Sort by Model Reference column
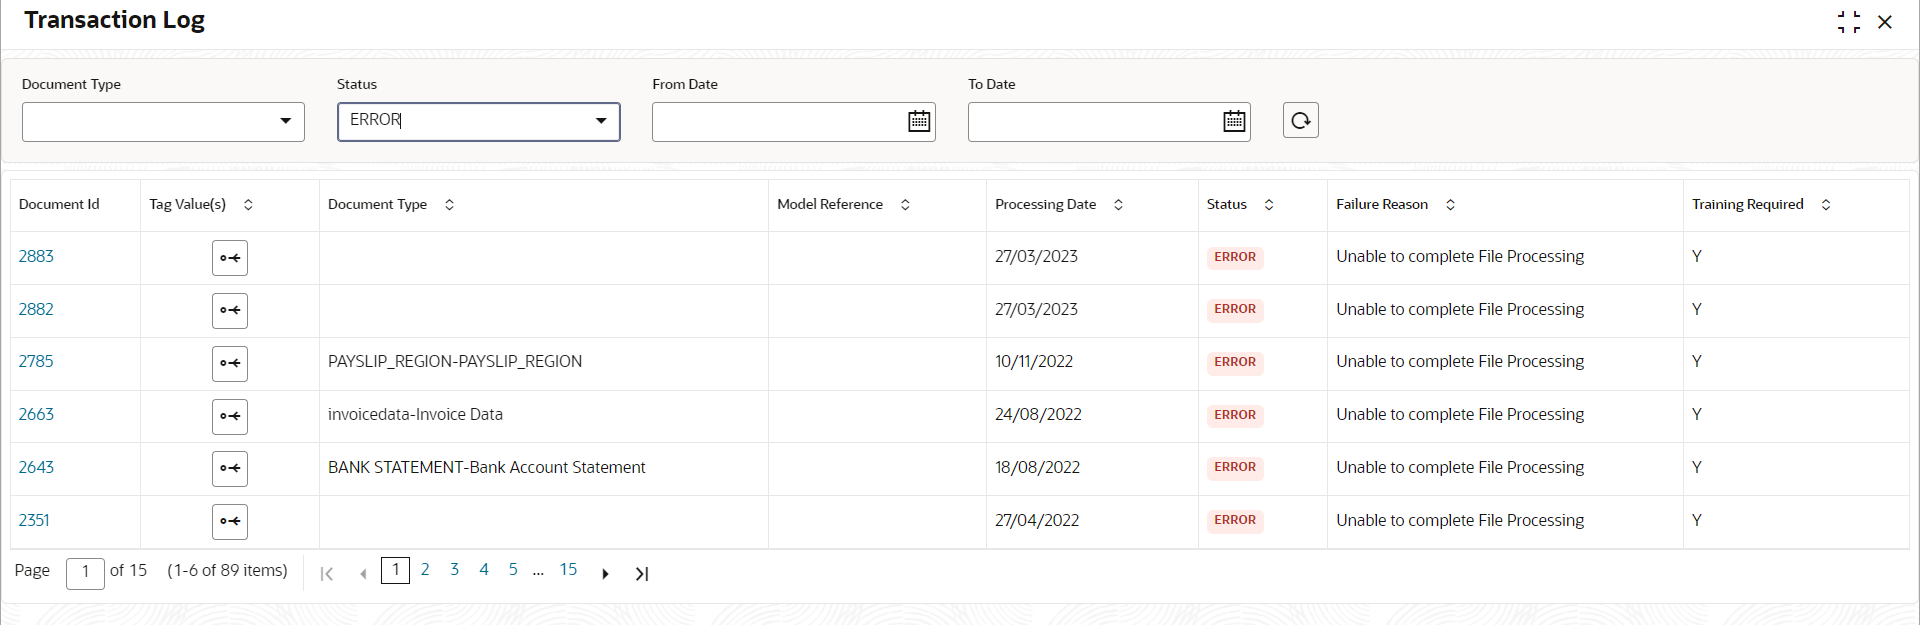The width and height of the screenshot is (1920, 625). click(905, 204)
